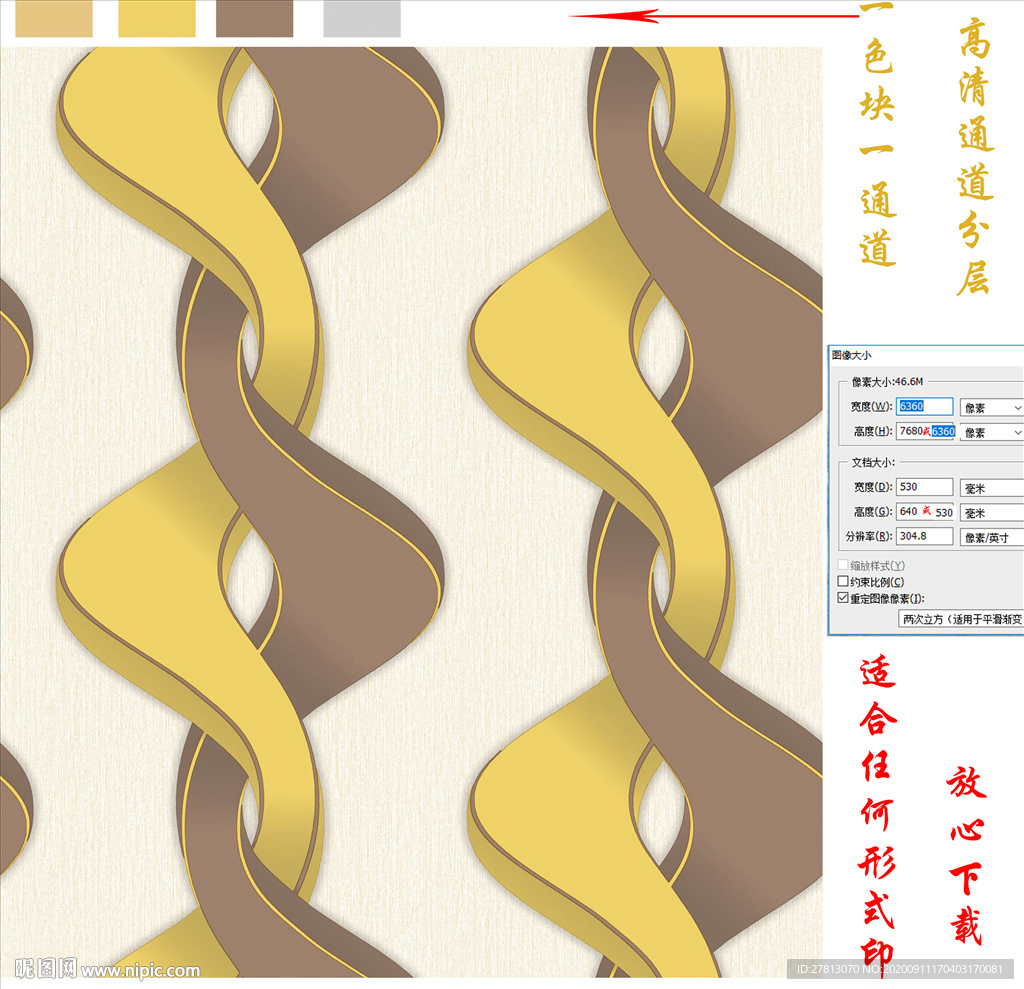This screenshot has width=1024, height=989.
Task: Click the 图像大小 dialog title bar
Action: click(926, 355)
